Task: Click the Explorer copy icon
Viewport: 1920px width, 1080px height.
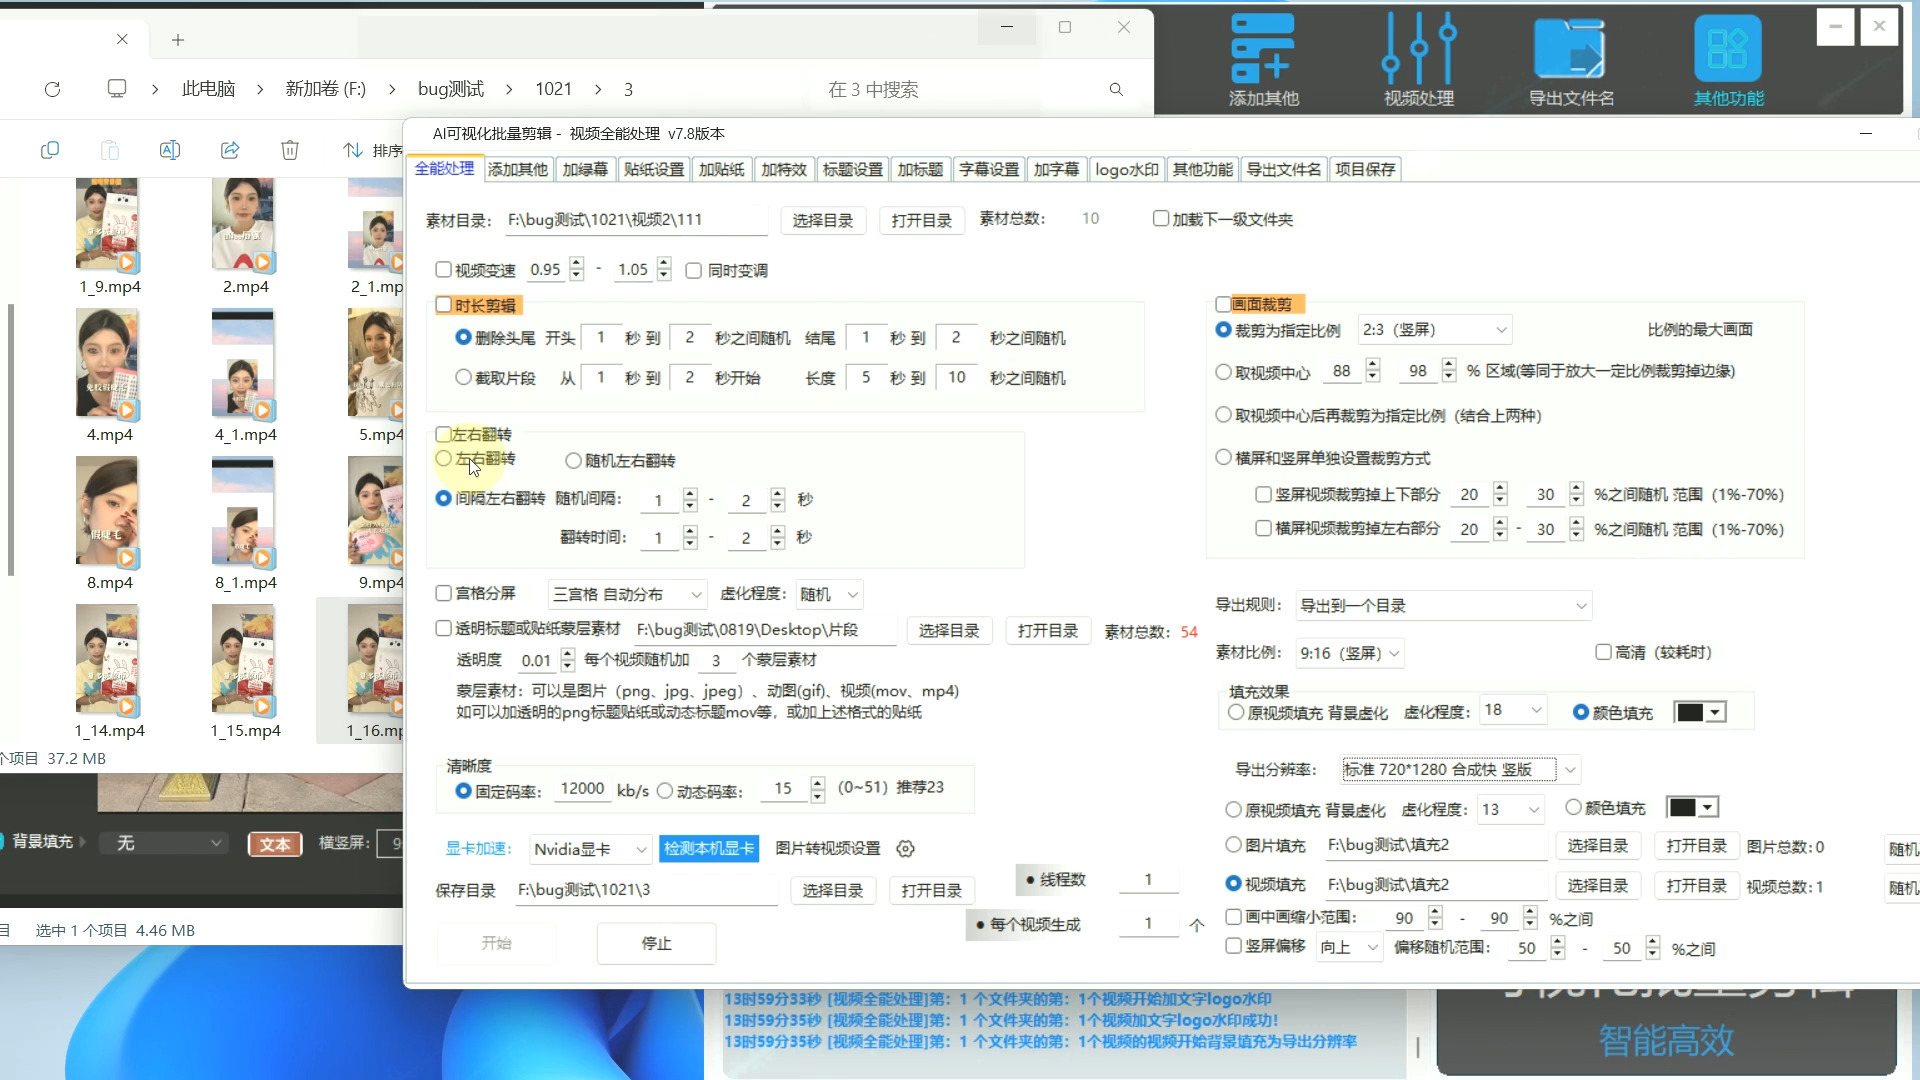Action: (50, 150)
